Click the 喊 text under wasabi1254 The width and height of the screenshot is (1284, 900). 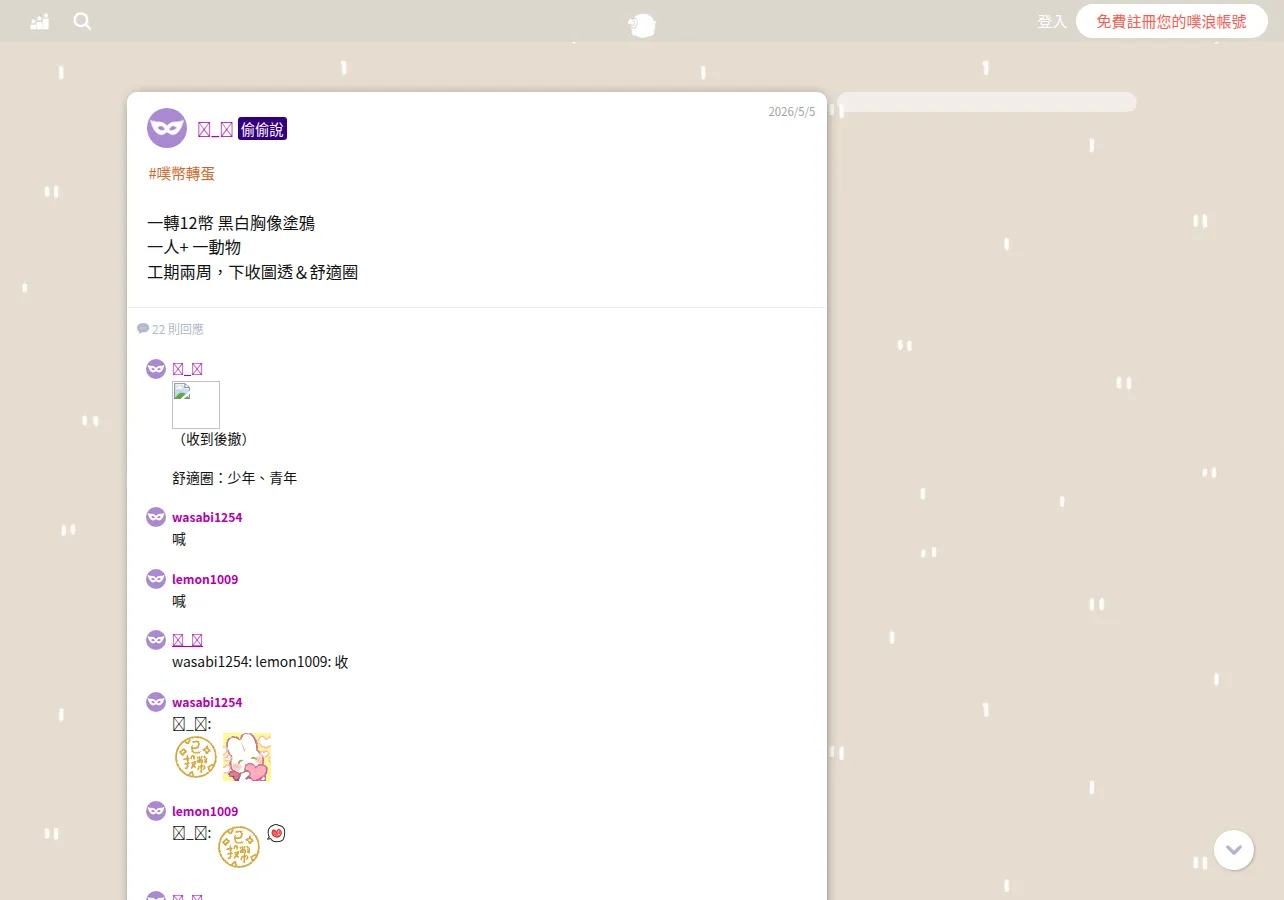coord(179,539)
